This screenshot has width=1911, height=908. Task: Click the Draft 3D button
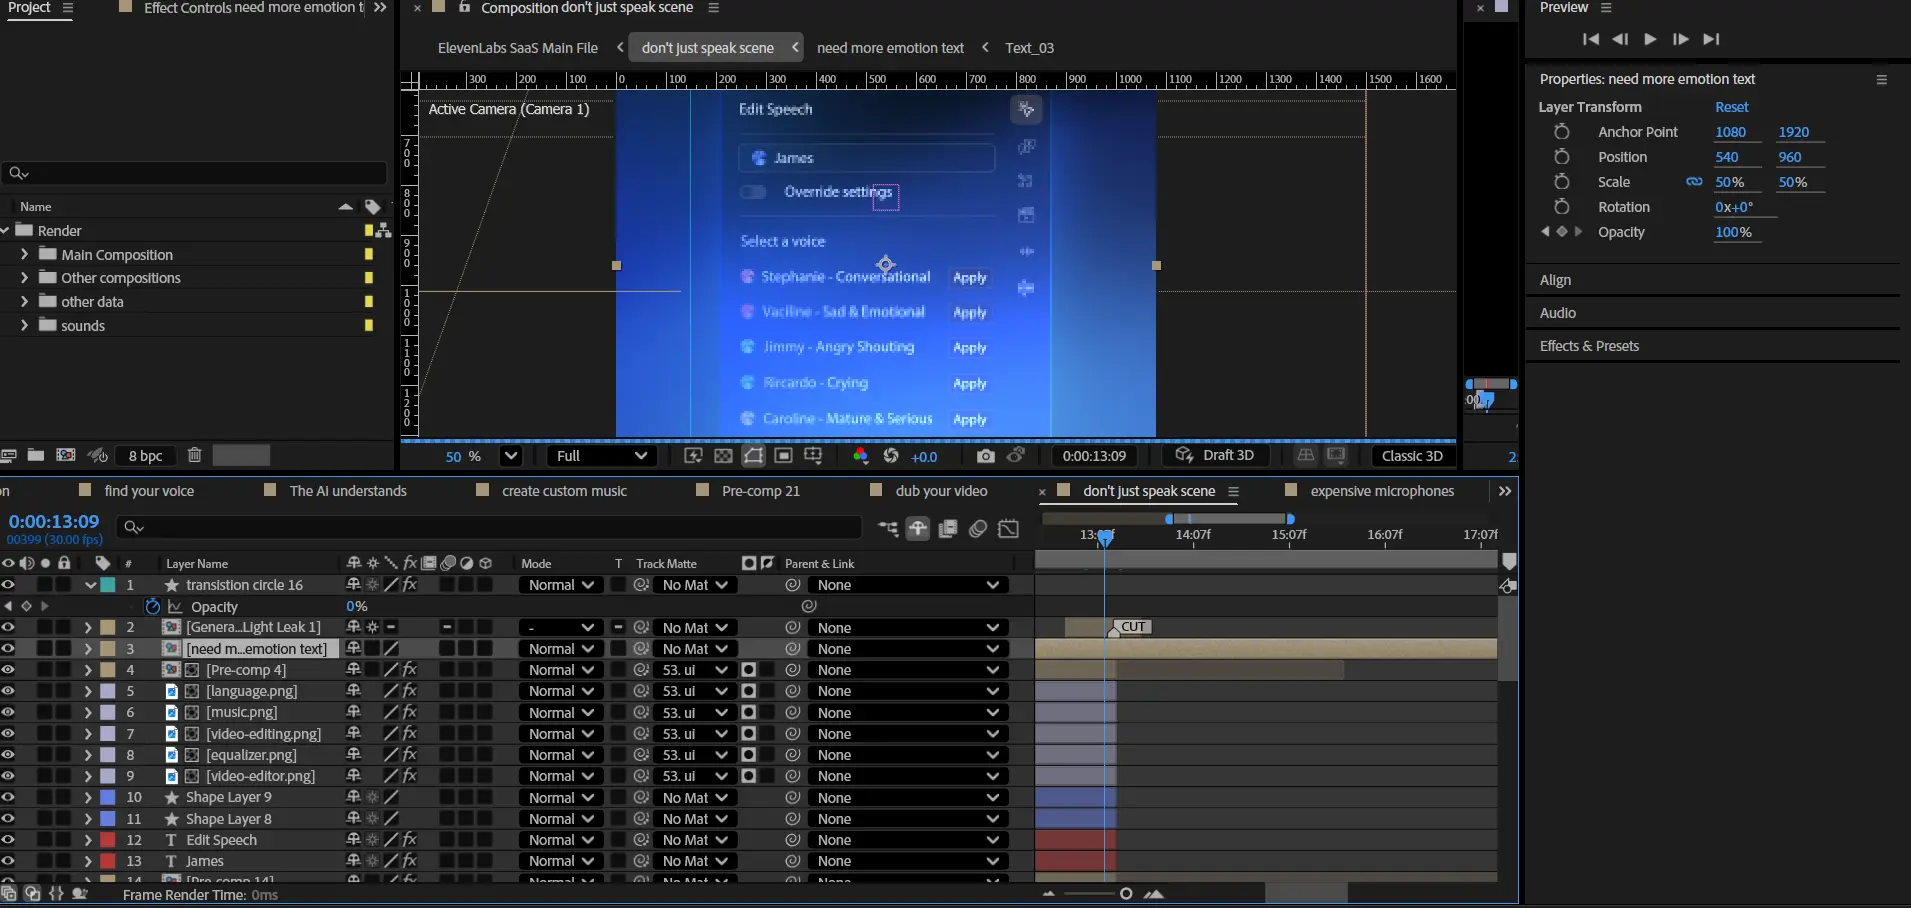1216,456
